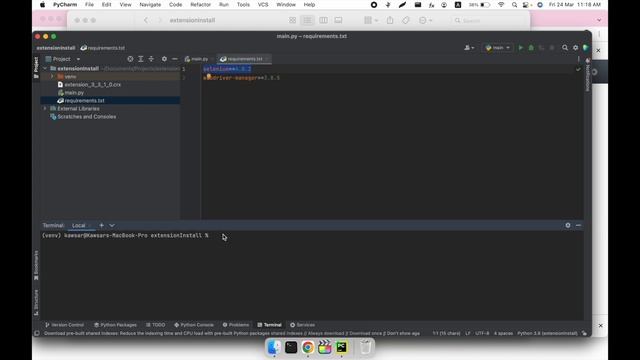640x360 pixels.
Task: Click tool windows quick access icon in status bar
Action: click(37, 333)
